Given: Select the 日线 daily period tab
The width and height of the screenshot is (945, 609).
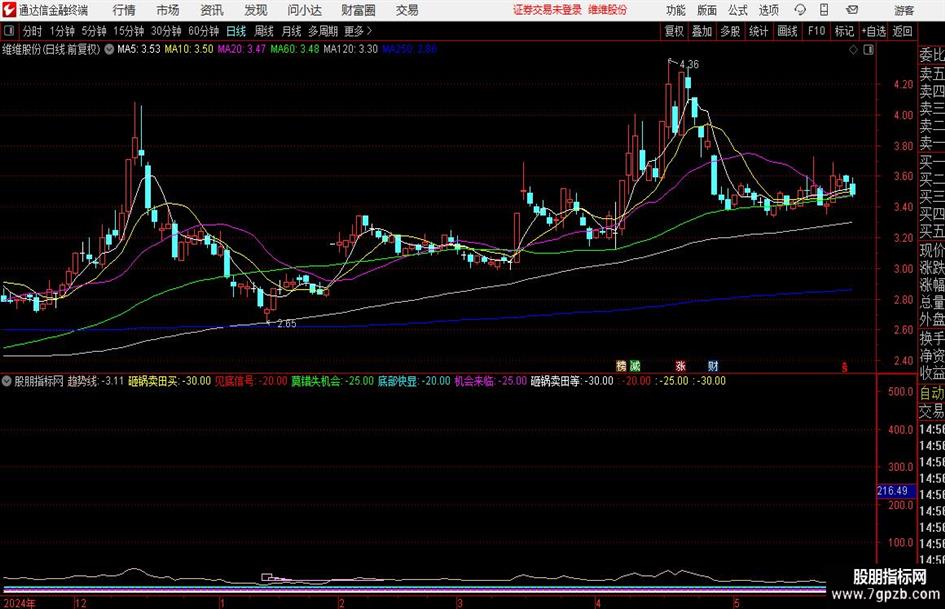Looking at the screenshot, I should (x=236, y=31).
